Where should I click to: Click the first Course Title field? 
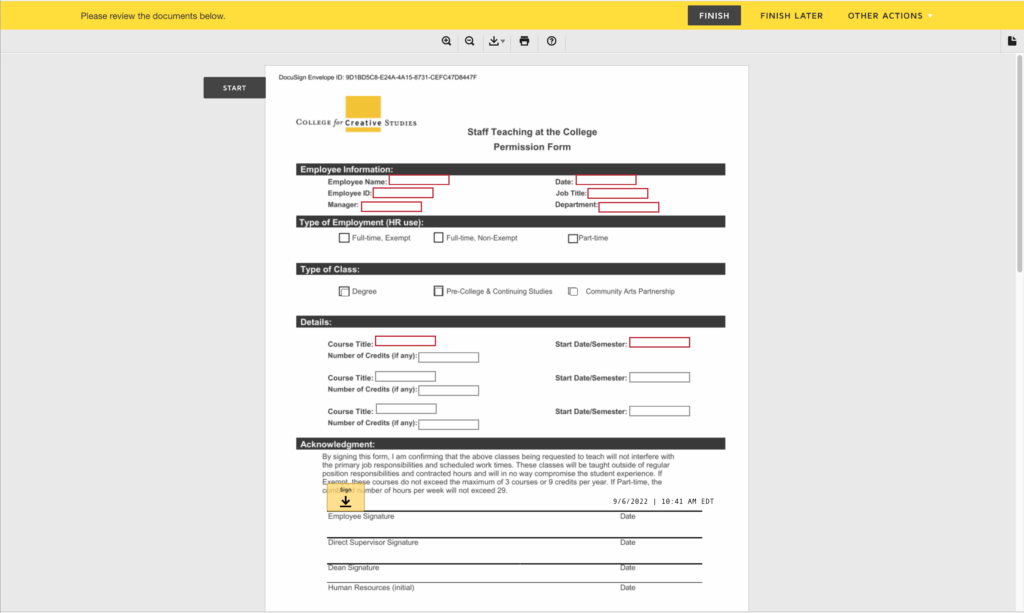405,341
